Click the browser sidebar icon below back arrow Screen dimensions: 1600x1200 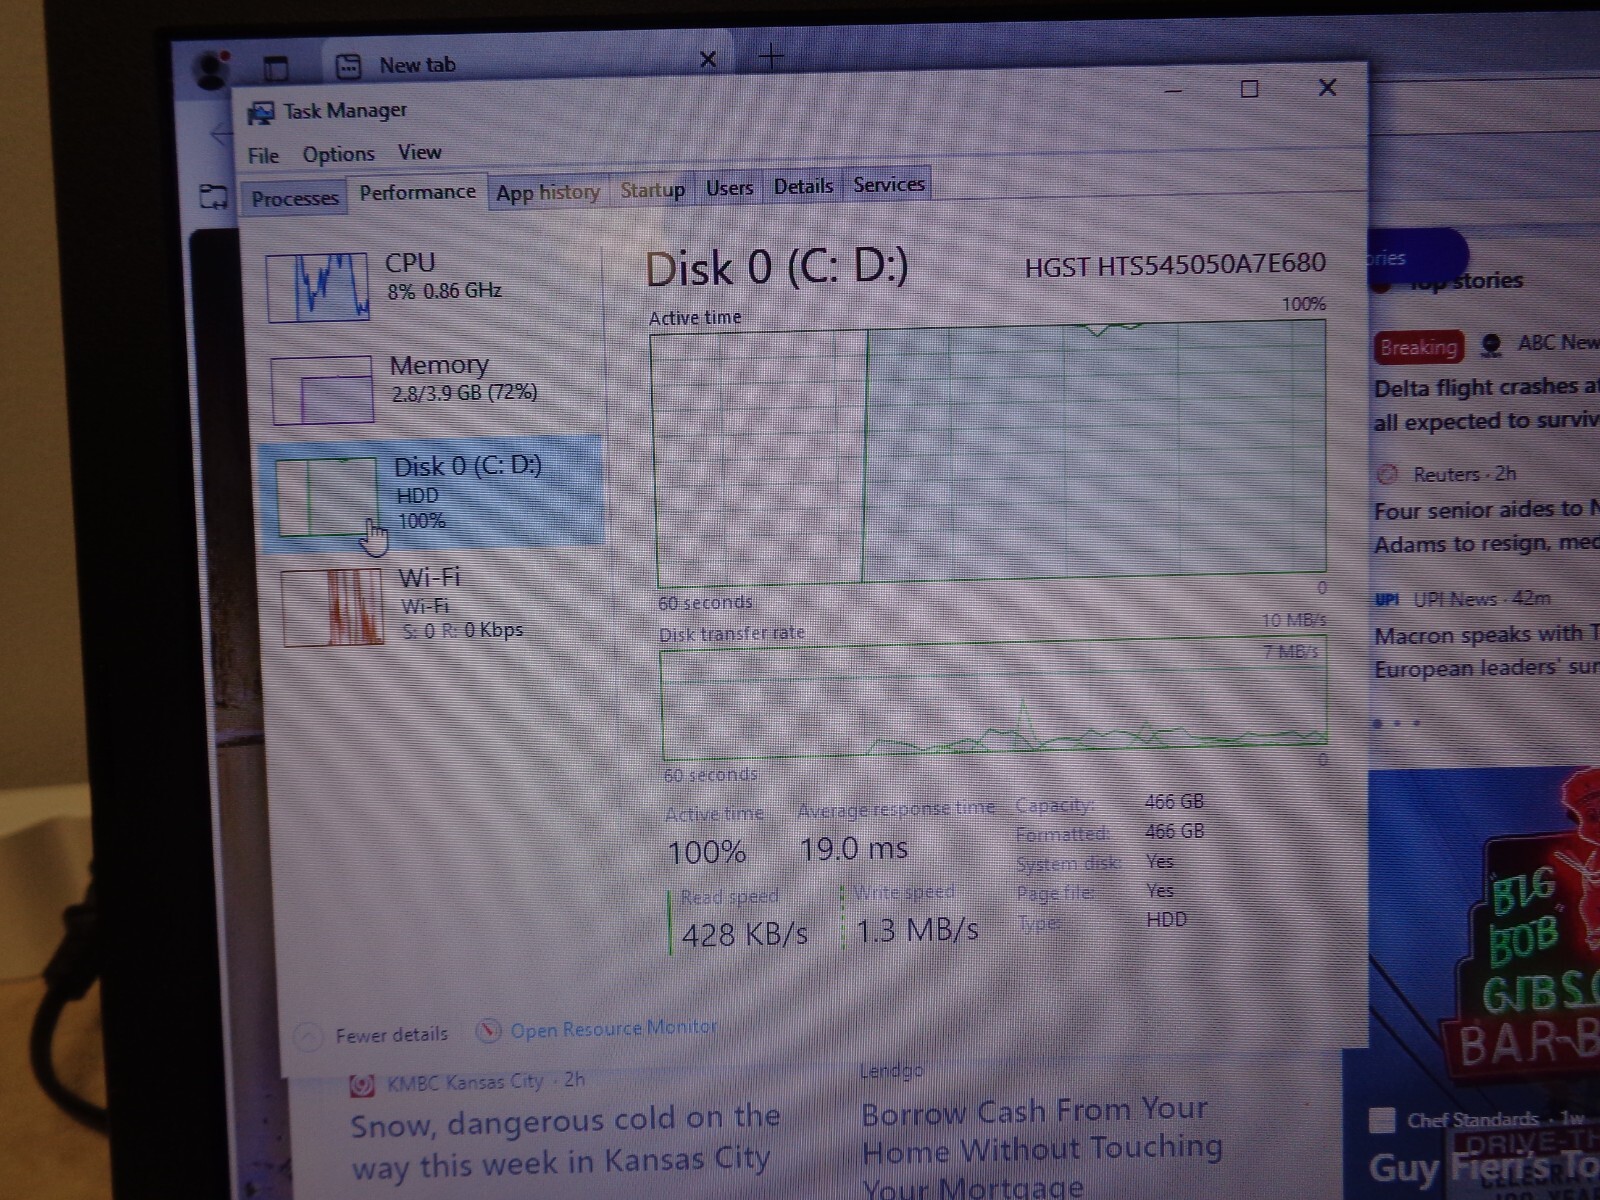point(213,196)
